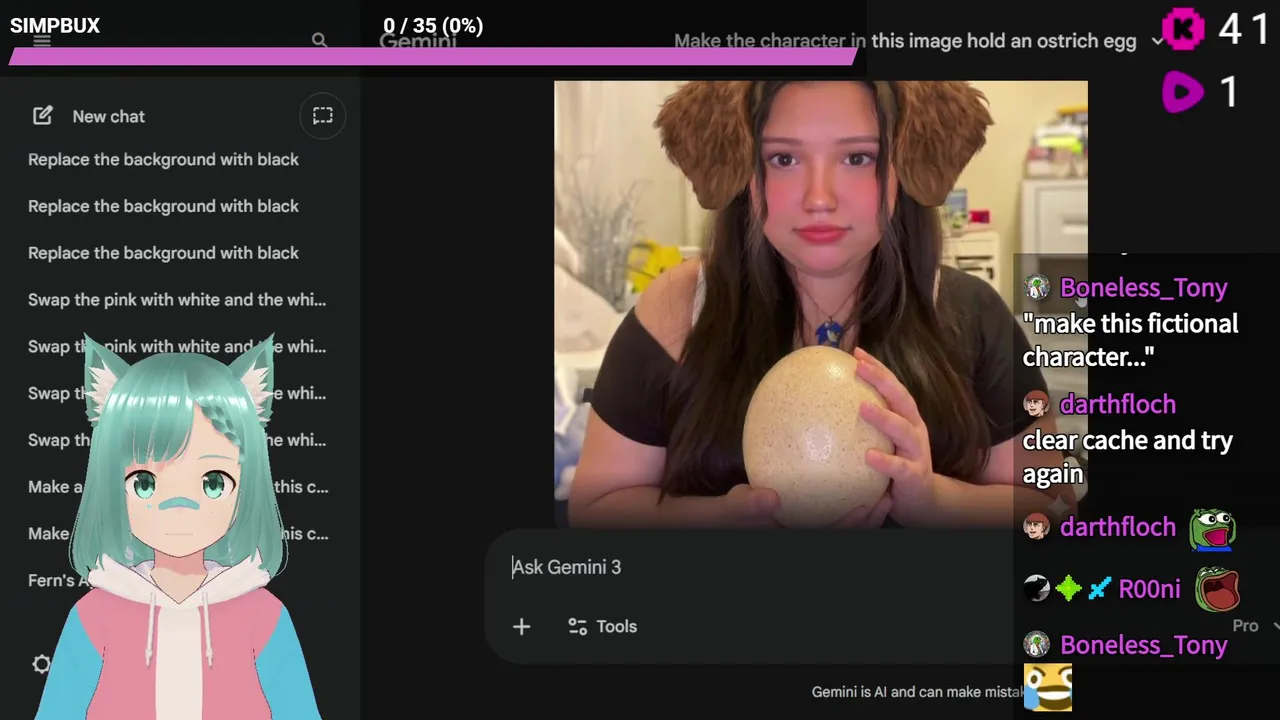This screenshot has width=1280, height=720.
Task: Click the SIMPBUX progress bar
Action: coord(432,57)
